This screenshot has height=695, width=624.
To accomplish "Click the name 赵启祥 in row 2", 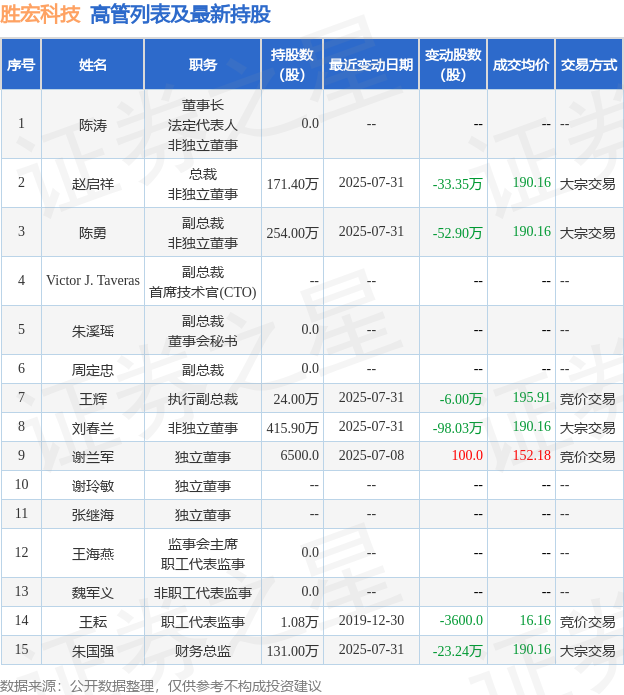I will [x=93, y=184].
